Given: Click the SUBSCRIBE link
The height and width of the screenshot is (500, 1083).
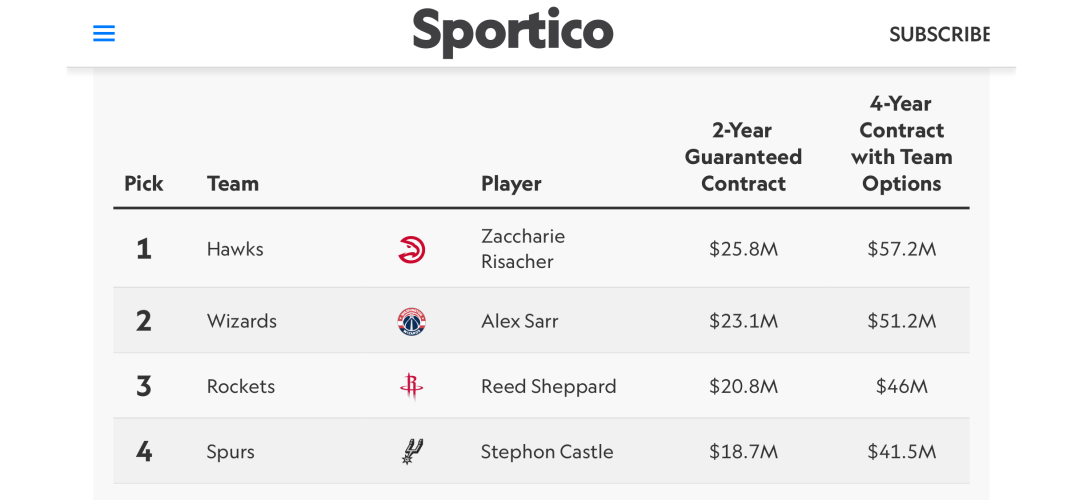Looking at the screenshot, I should point(939,35).
